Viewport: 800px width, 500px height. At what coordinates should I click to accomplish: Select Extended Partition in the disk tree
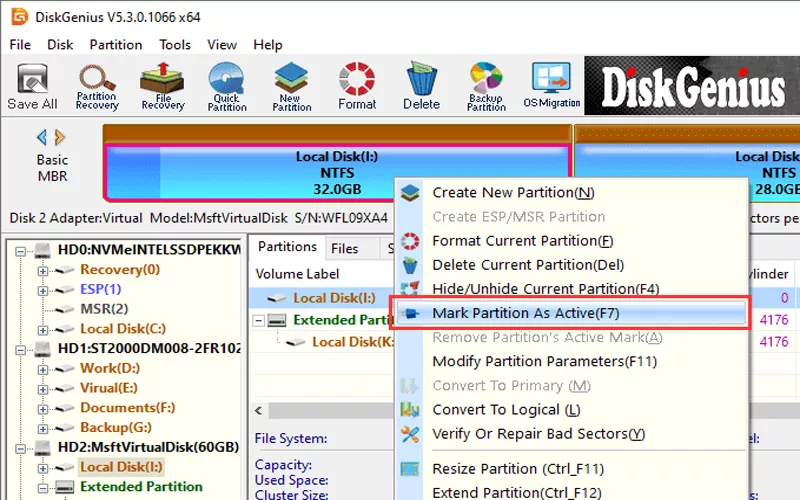141,487
